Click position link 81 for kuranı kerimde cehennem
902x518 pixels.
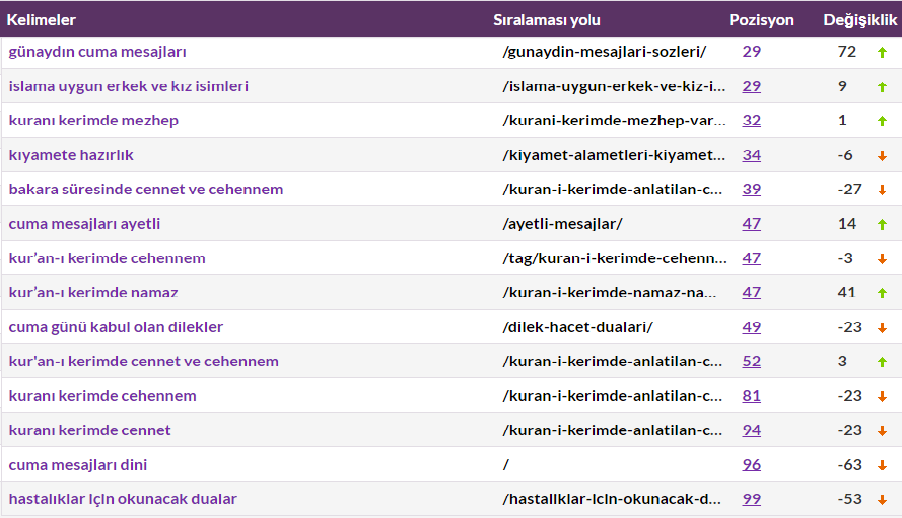tap(751, 395)
